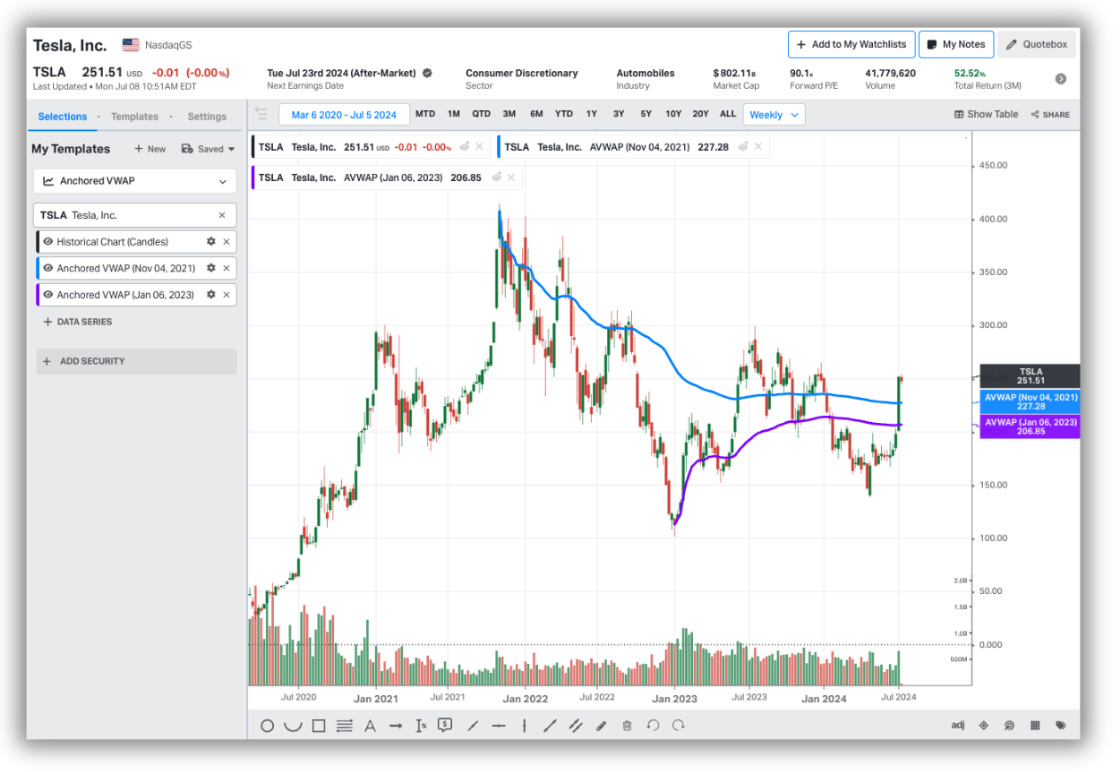Select the trend line tool
The height and width of the screenshot is (772, 1120).
(549, 726)
